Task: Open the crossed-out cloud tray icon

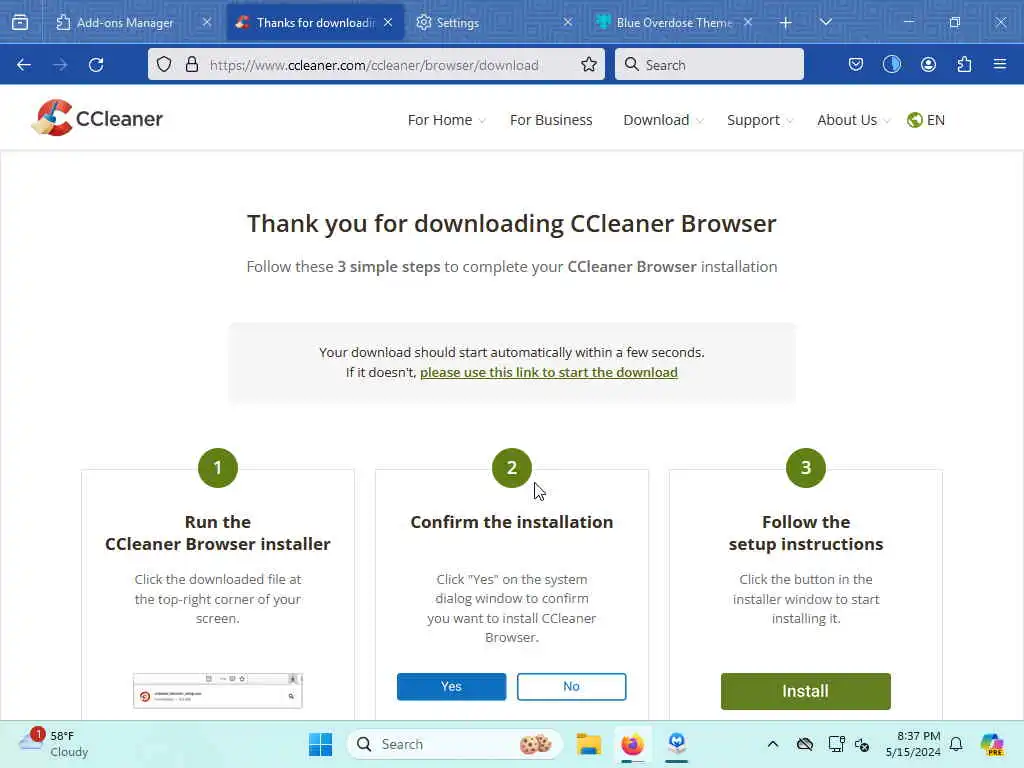Action: 805,744
